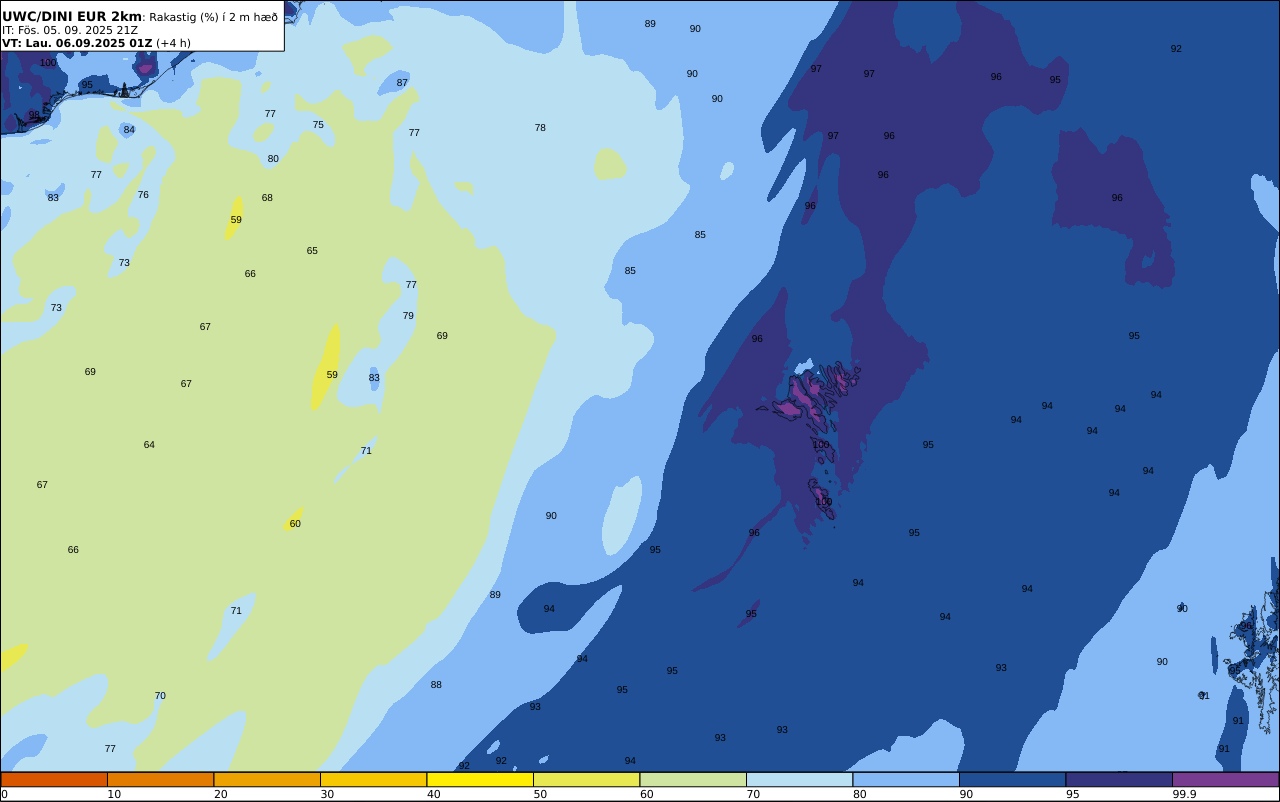Click the humidity value 75 on the map
Screen dimensions: 1280x802
tap(318, 125)
